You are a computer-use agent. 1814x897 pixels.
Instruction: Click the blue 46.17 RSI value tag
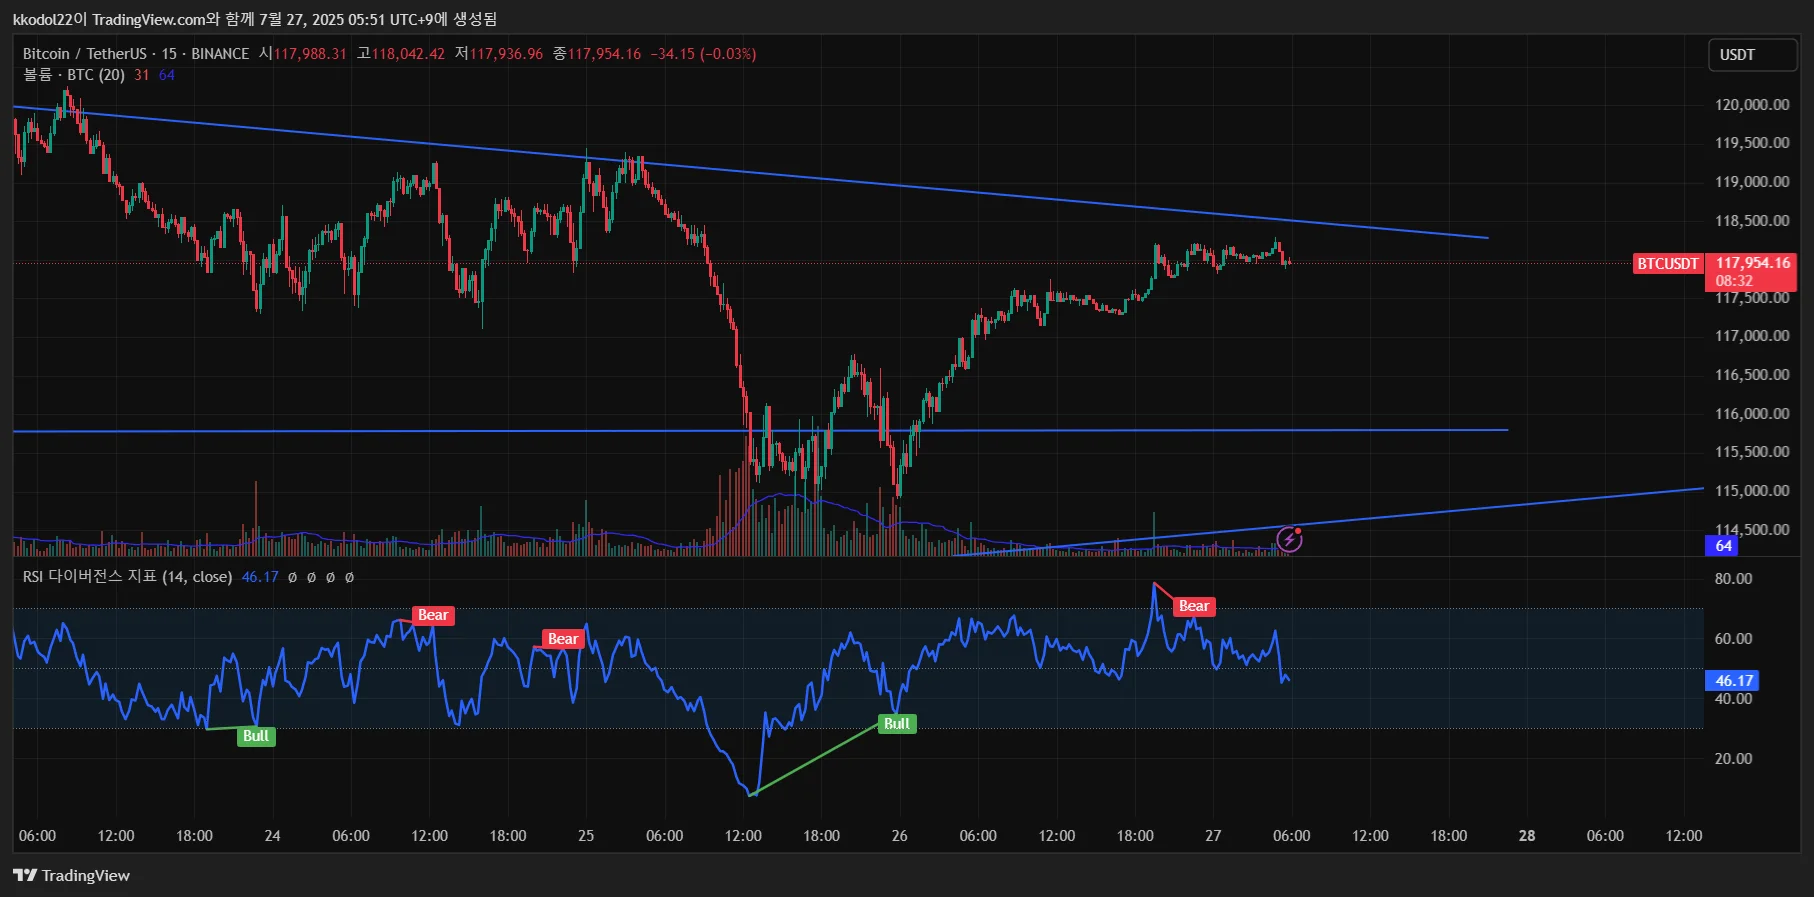1733,681
